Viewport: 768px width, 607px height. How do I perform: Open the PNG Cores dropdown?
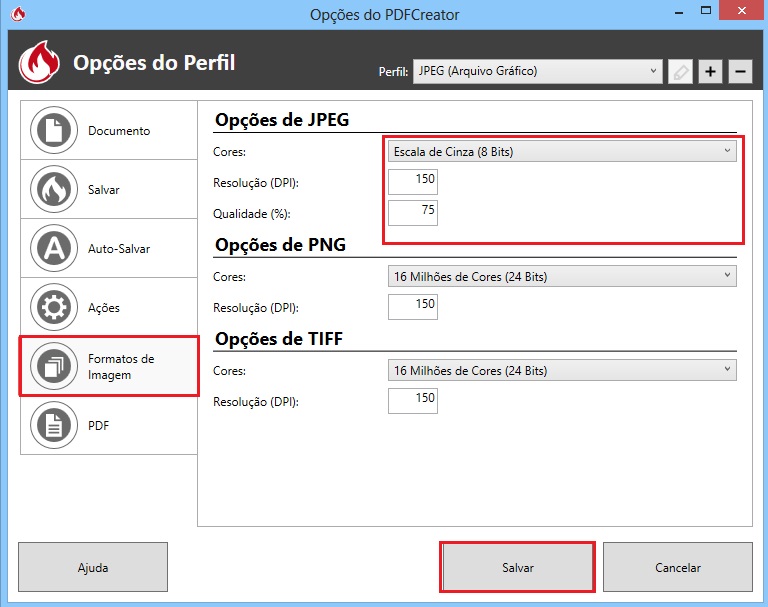[561, 276]
